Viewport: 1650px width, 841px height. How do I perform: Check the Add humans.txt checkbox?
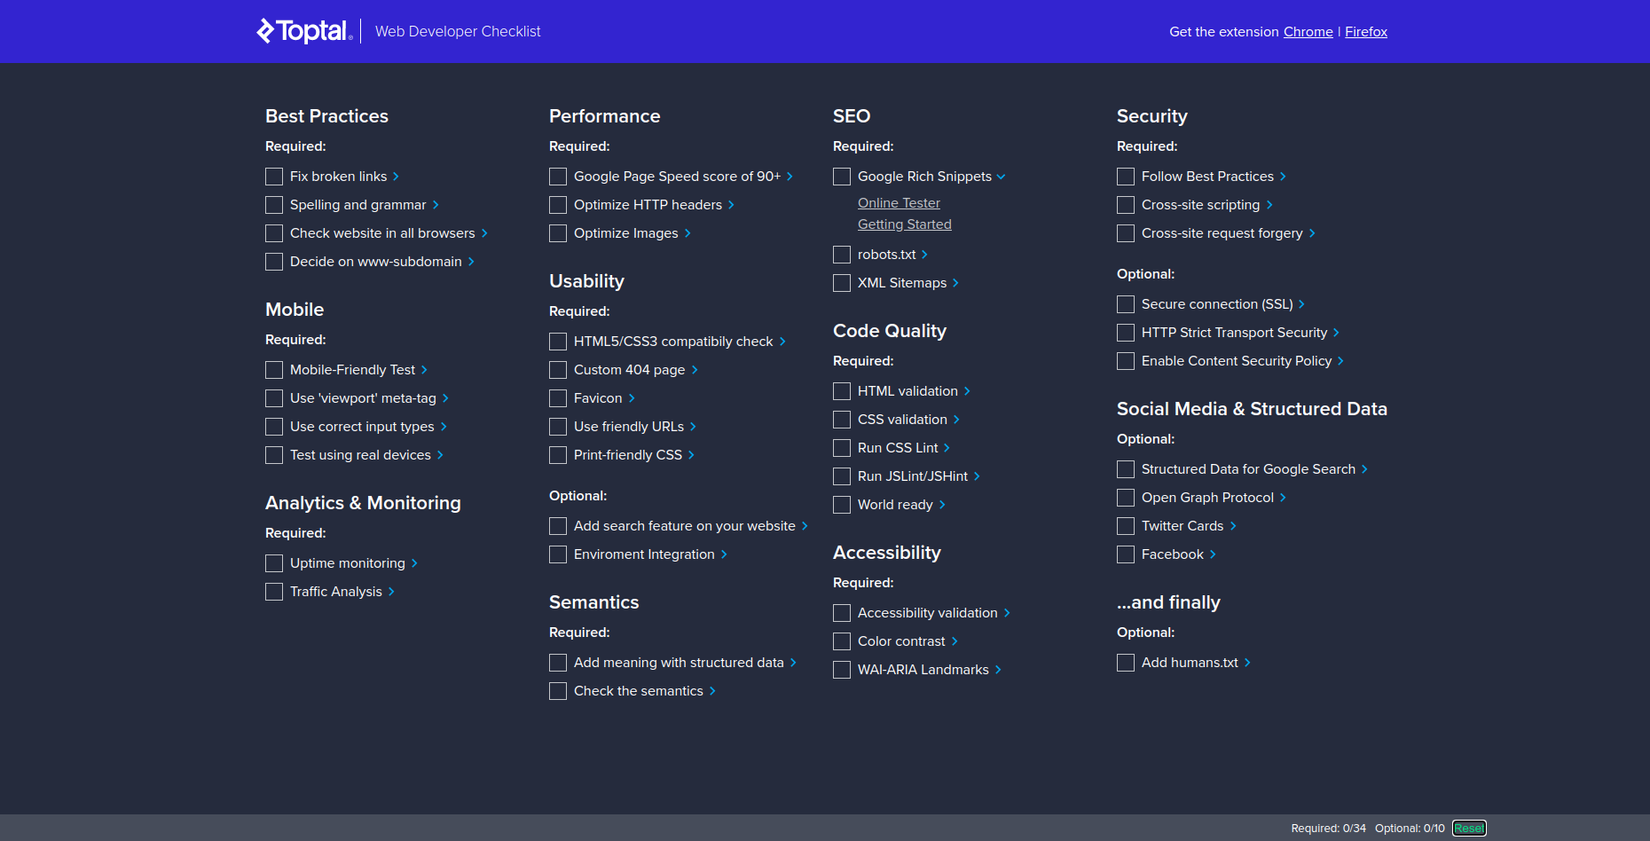click(1126, 663)
